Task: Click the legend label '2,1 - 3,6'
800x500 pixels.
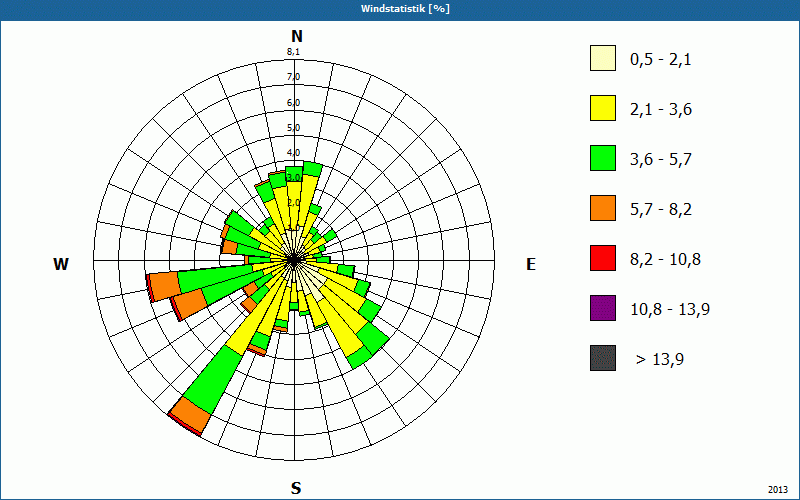Action: 661,110
